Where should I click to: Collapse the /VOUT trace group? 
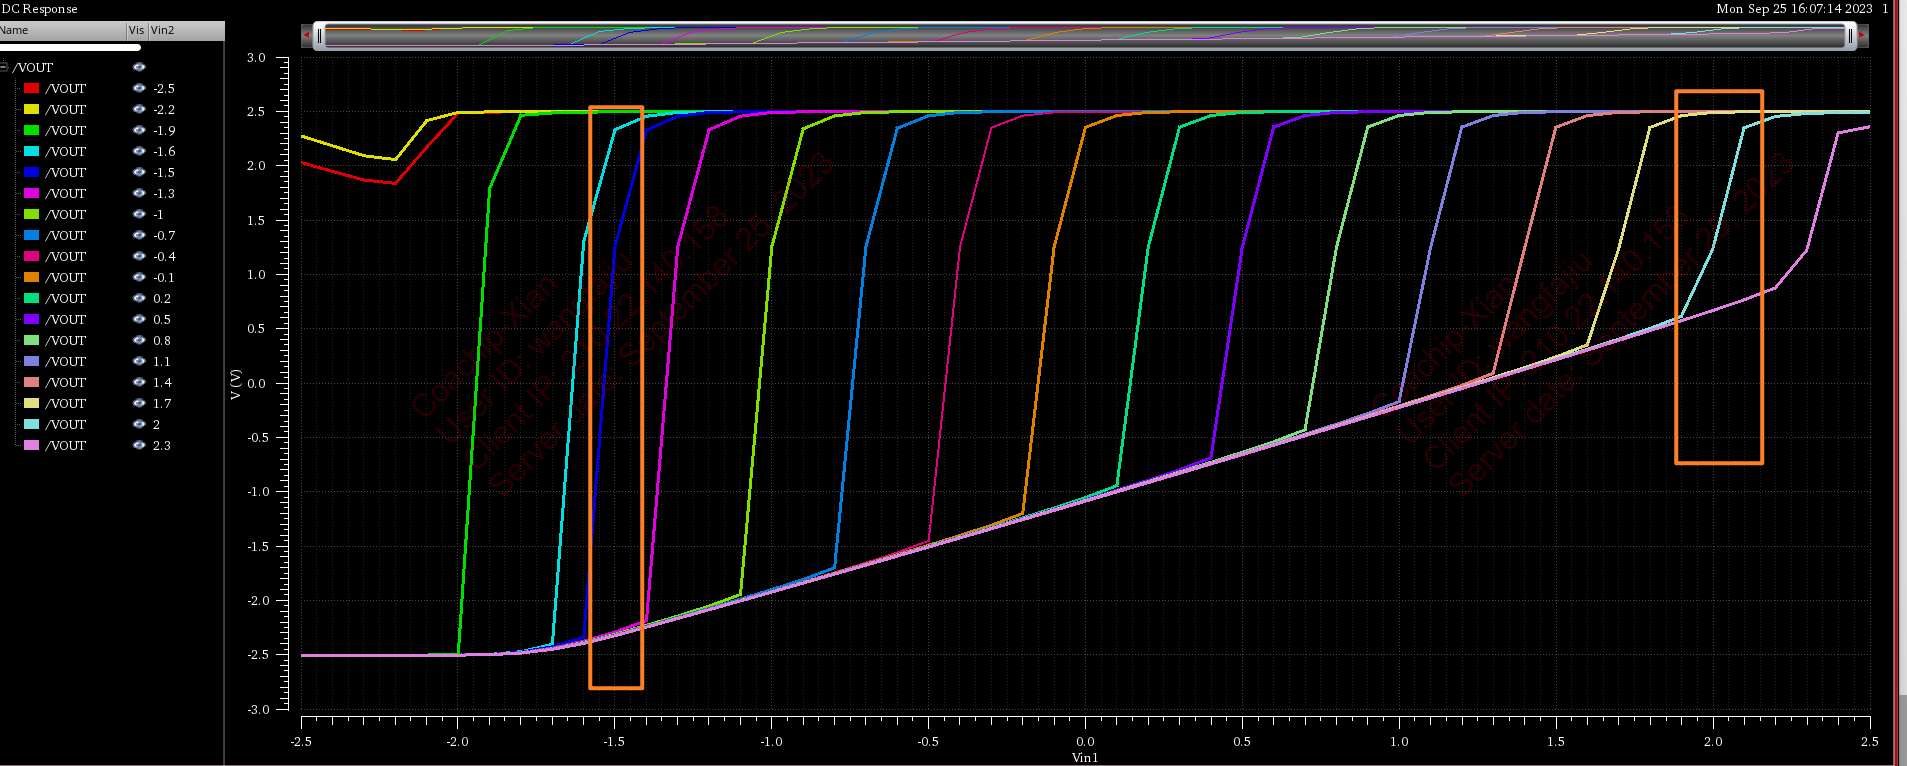pyautogui.click(x=4, y=67)
